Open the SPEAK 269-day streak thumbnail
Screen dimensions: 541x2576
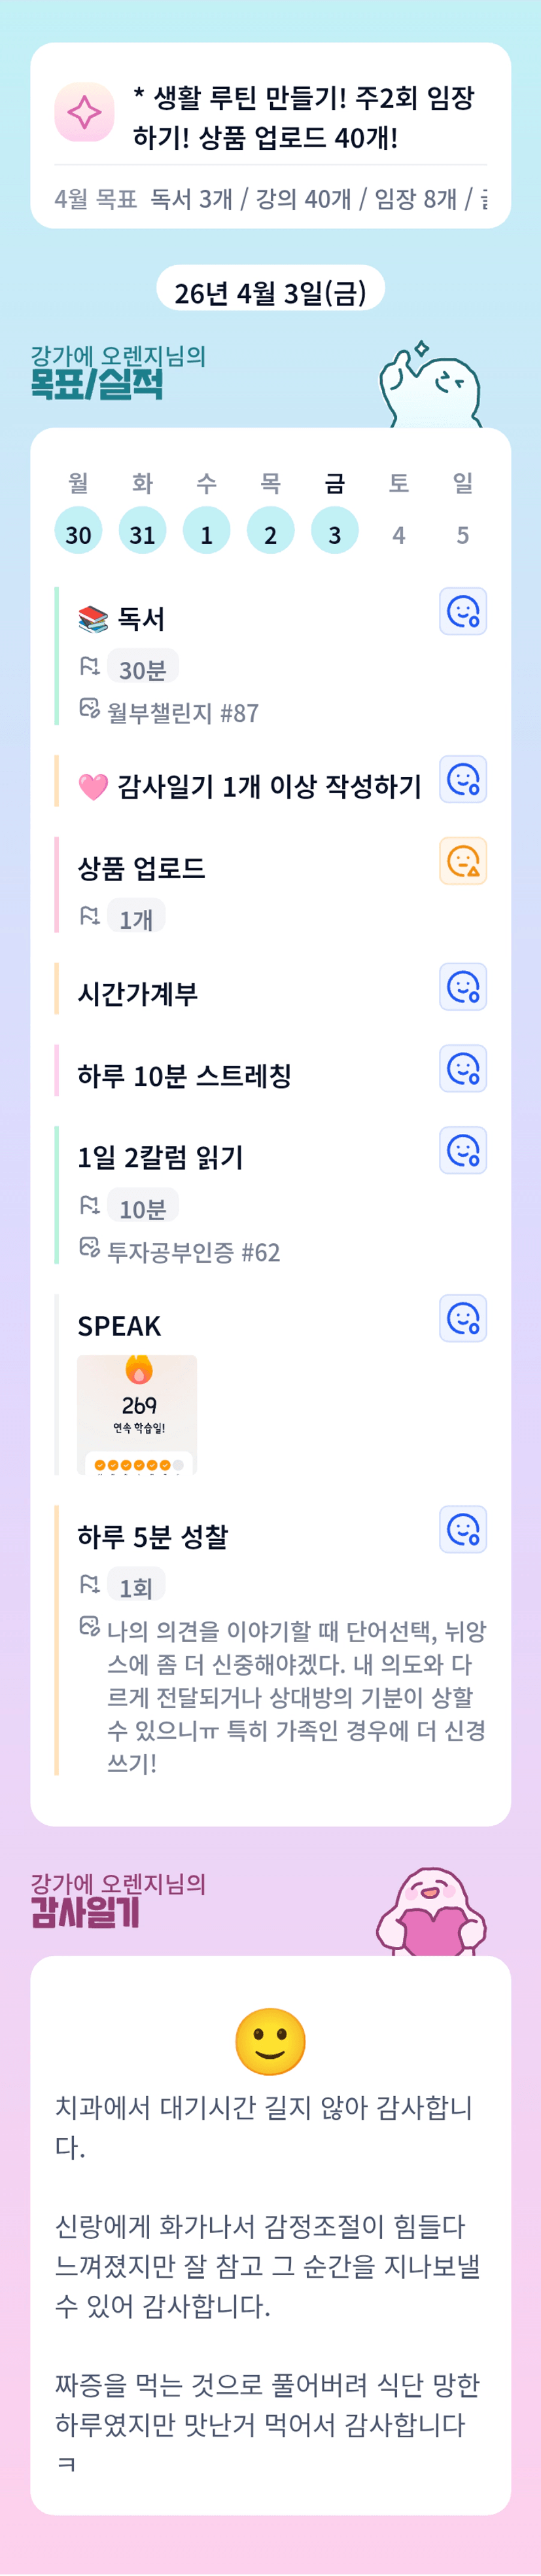click(x=137, y=1414)
